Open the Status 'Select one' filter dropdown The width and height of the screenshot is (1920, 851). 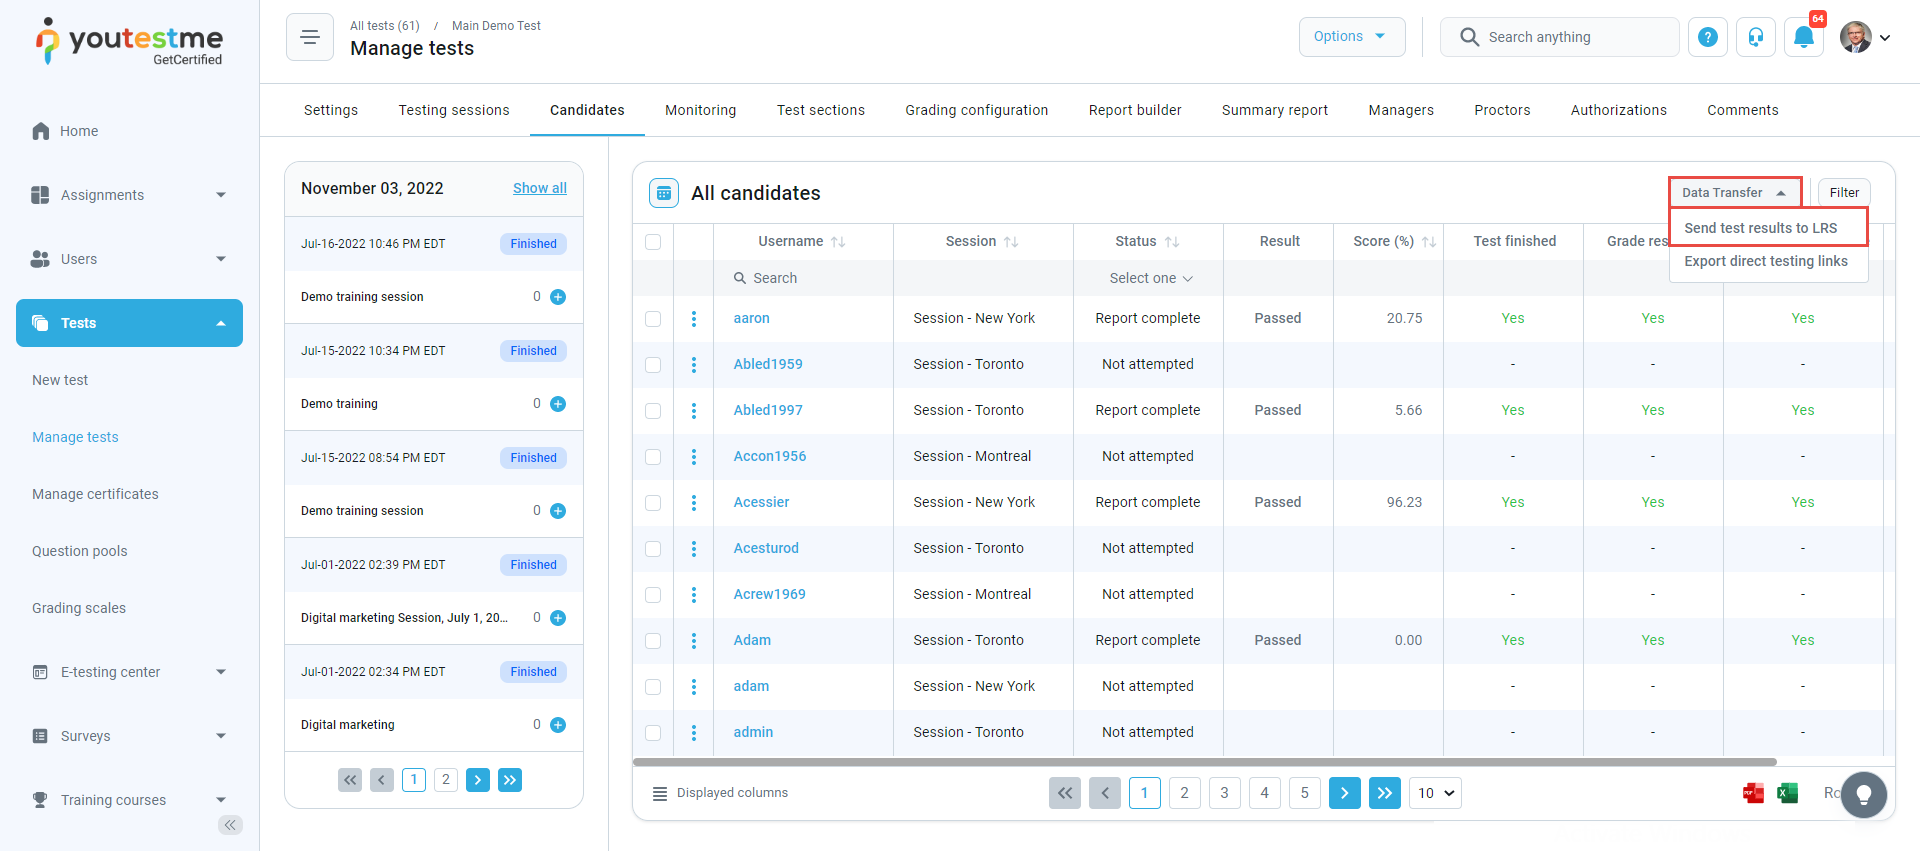tap(1150, 279)
